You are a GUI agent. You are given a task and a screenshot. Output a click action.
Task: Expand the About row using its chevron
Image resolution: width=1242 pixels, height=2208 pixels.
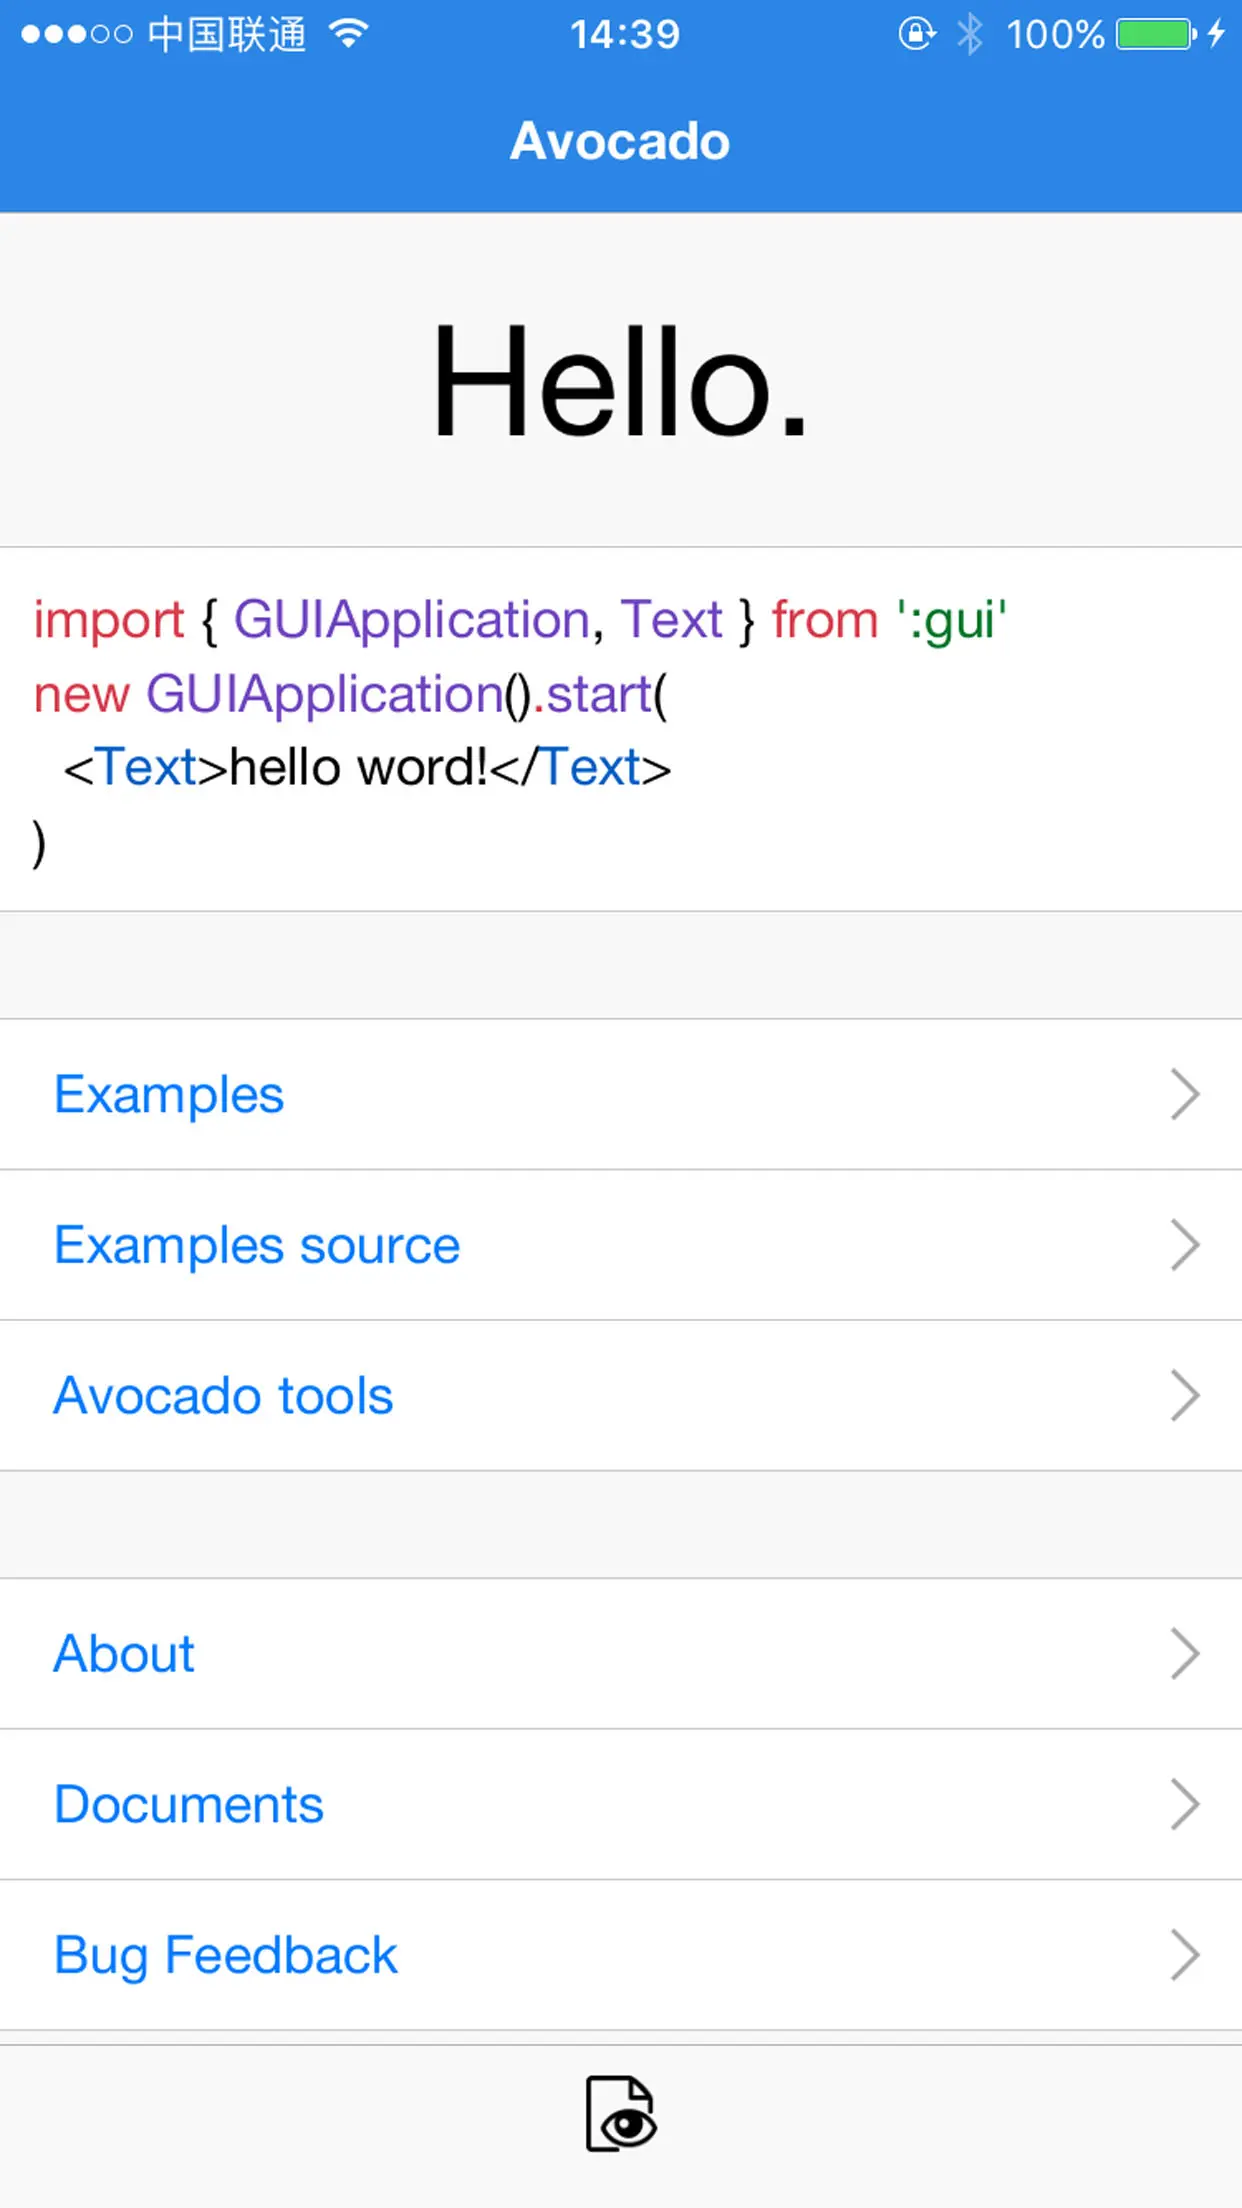tap(1186, 1654)
